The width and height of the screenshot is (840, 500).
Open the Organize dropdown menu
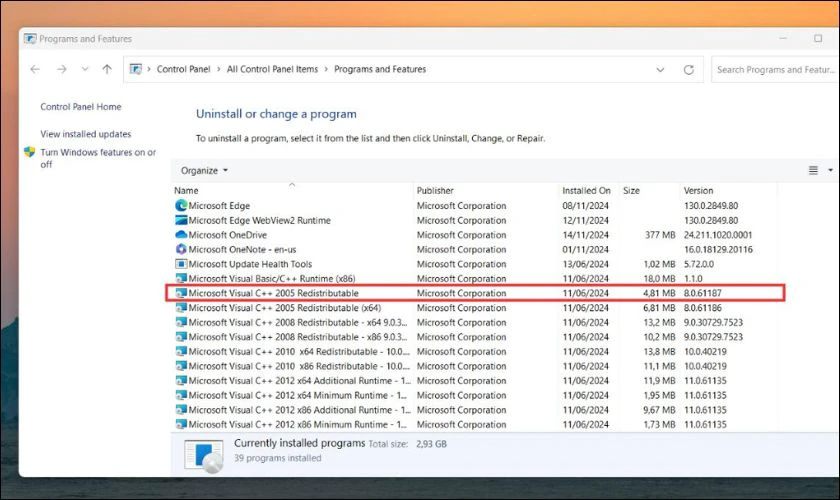[x=204, y=170]
